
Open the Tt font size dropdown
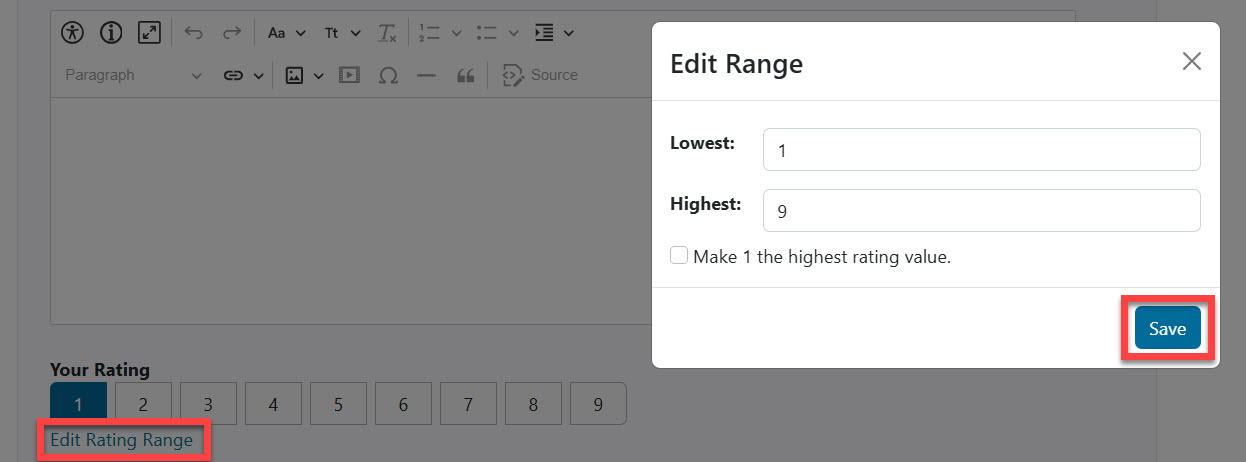tap(342, 33)
